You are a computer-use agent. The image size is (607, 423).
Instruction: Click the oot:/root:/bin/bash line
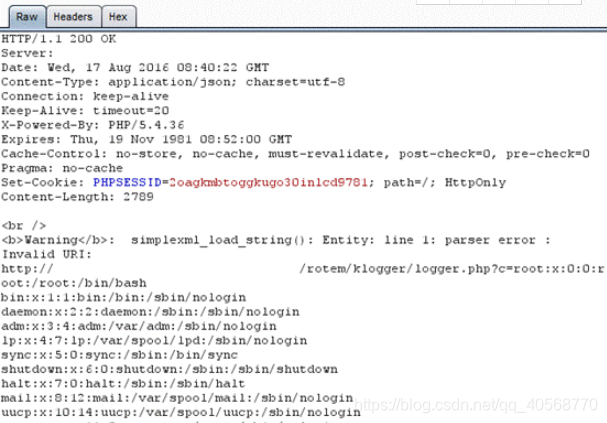[74, 283]
